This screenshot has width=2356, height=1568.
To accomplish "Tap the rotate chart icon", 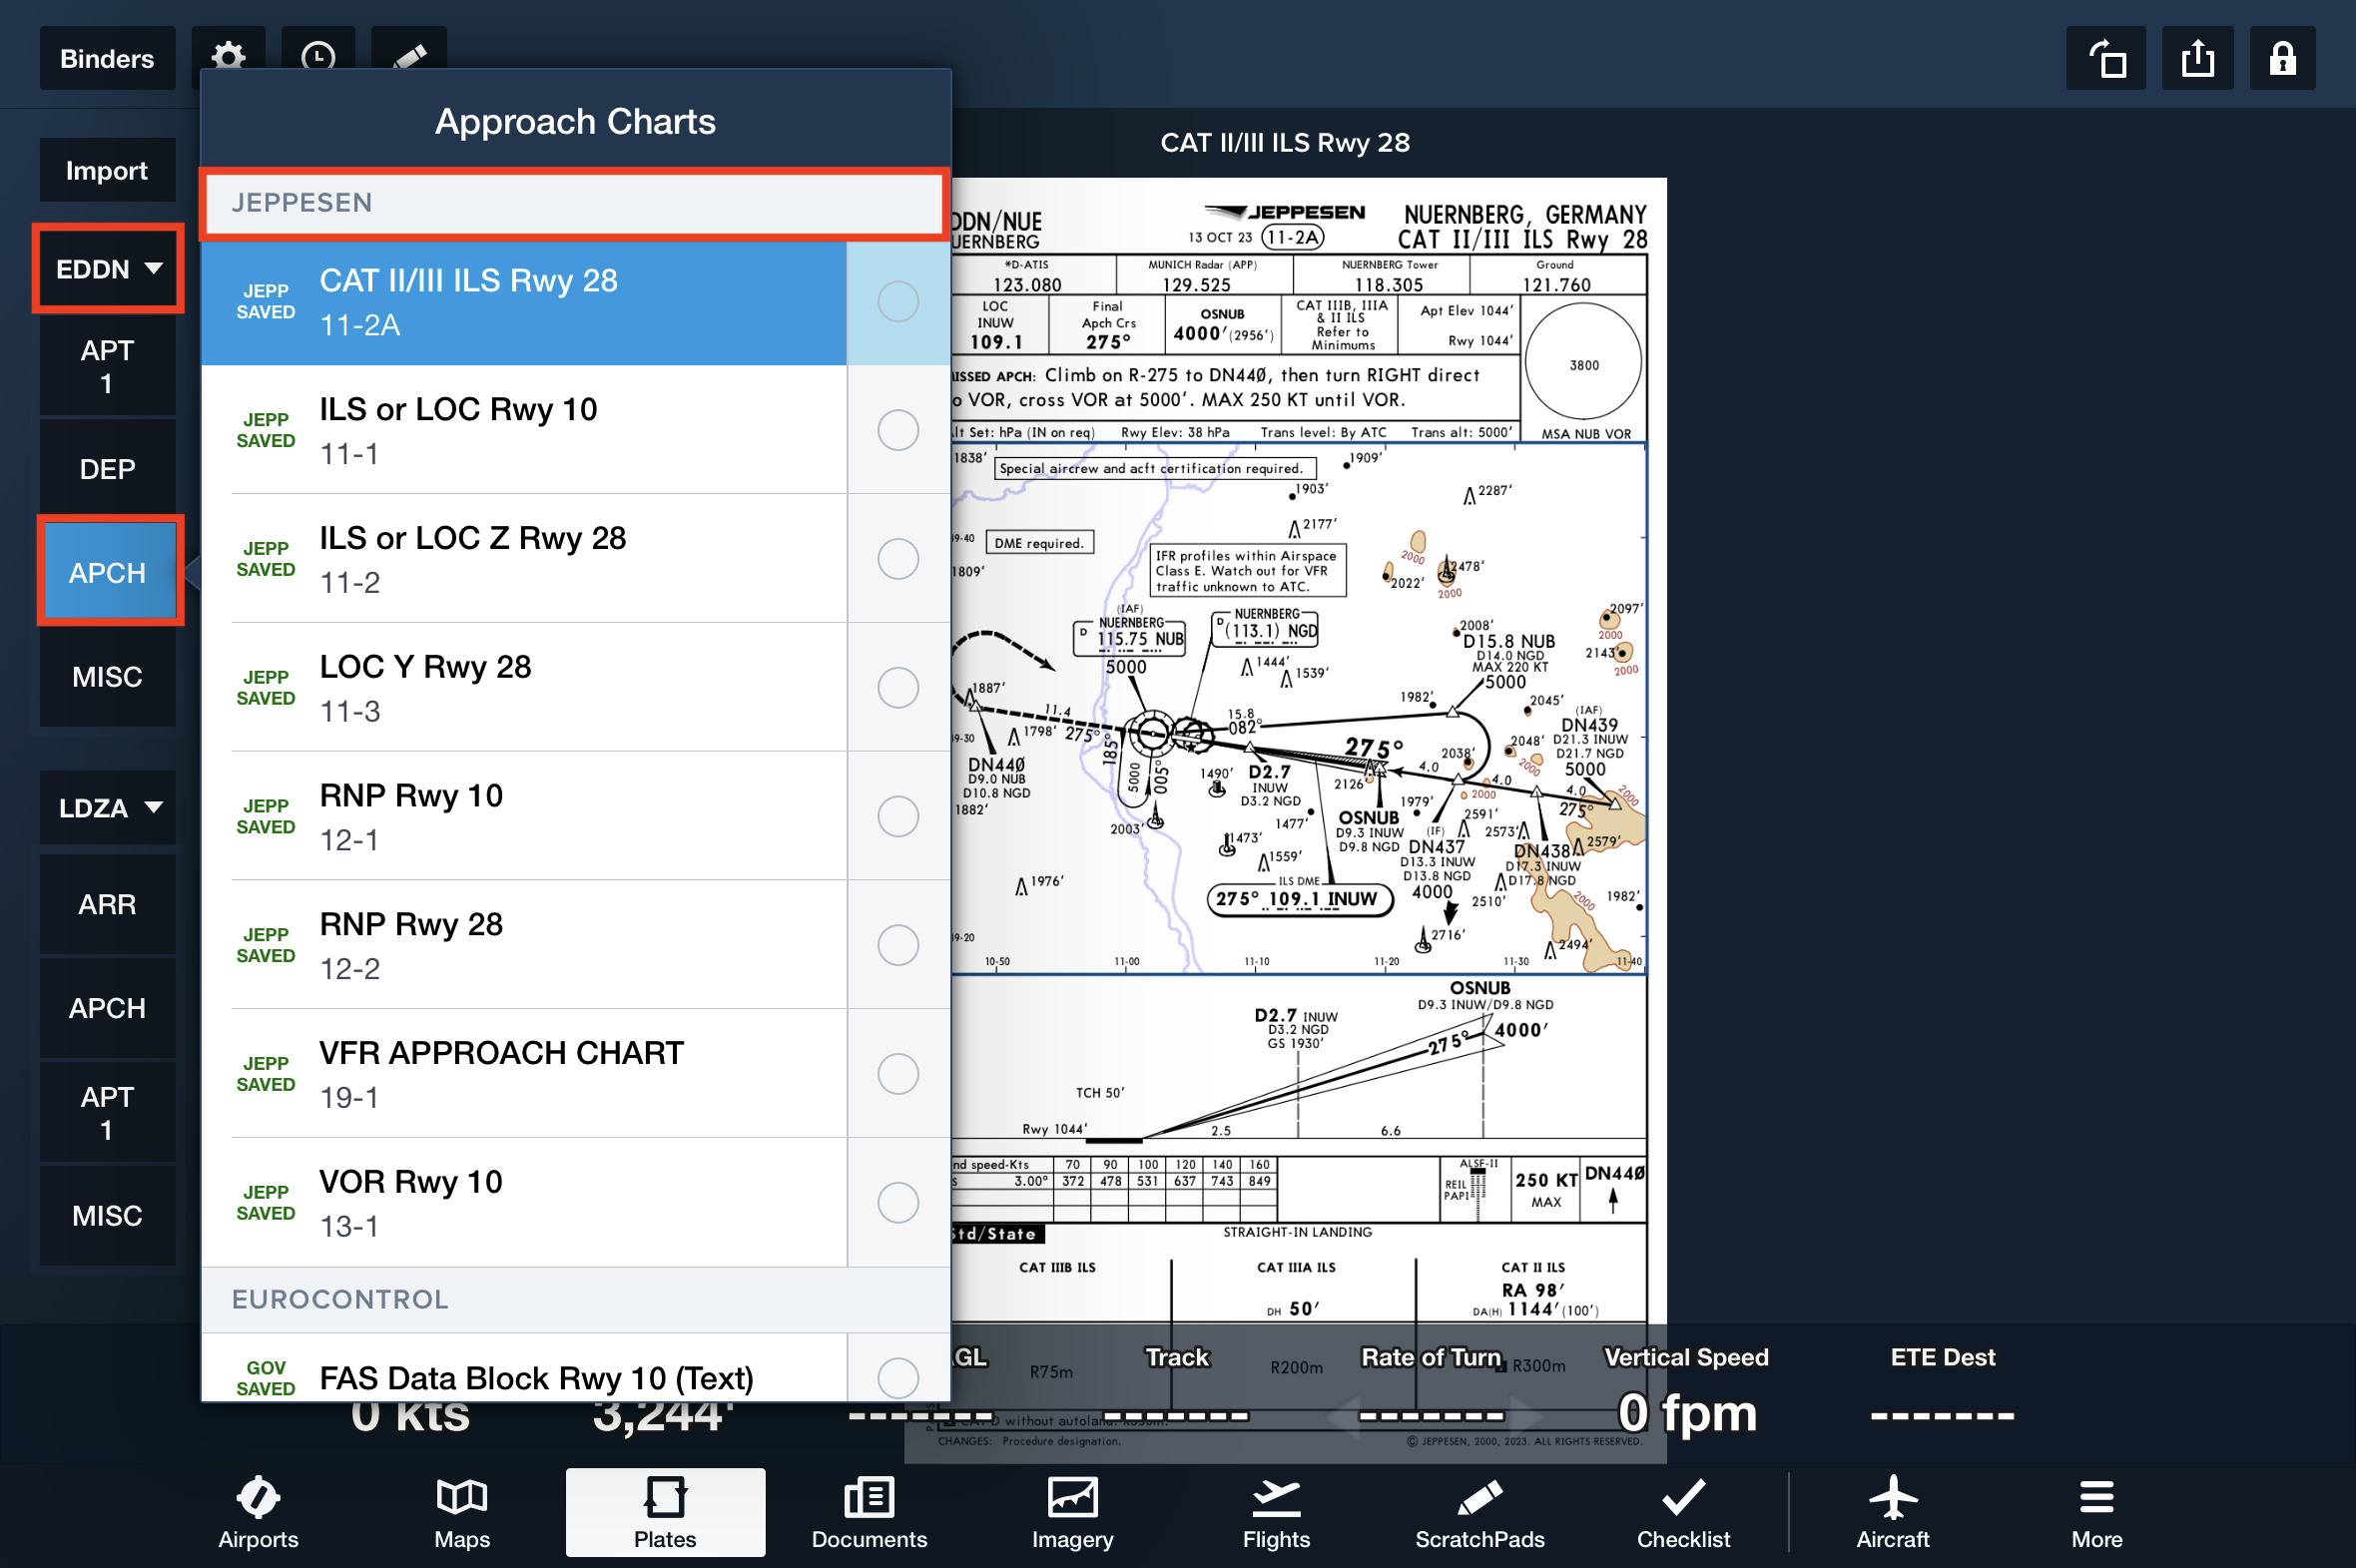I will tap(2106, 59).
